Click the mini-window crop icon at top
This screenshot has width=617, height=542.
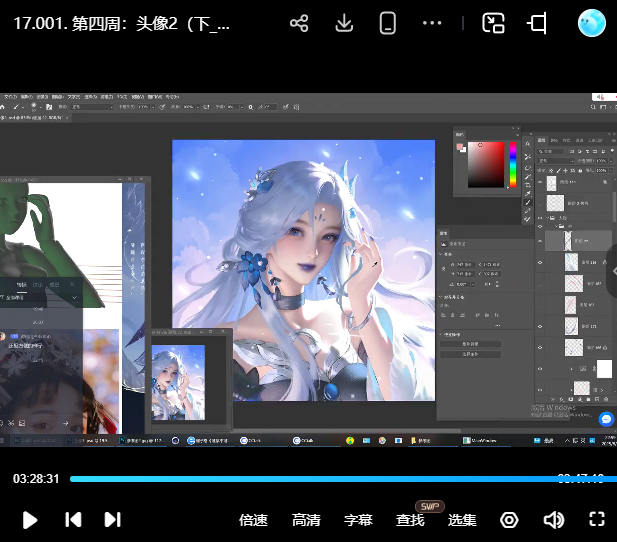click(538, 24)
